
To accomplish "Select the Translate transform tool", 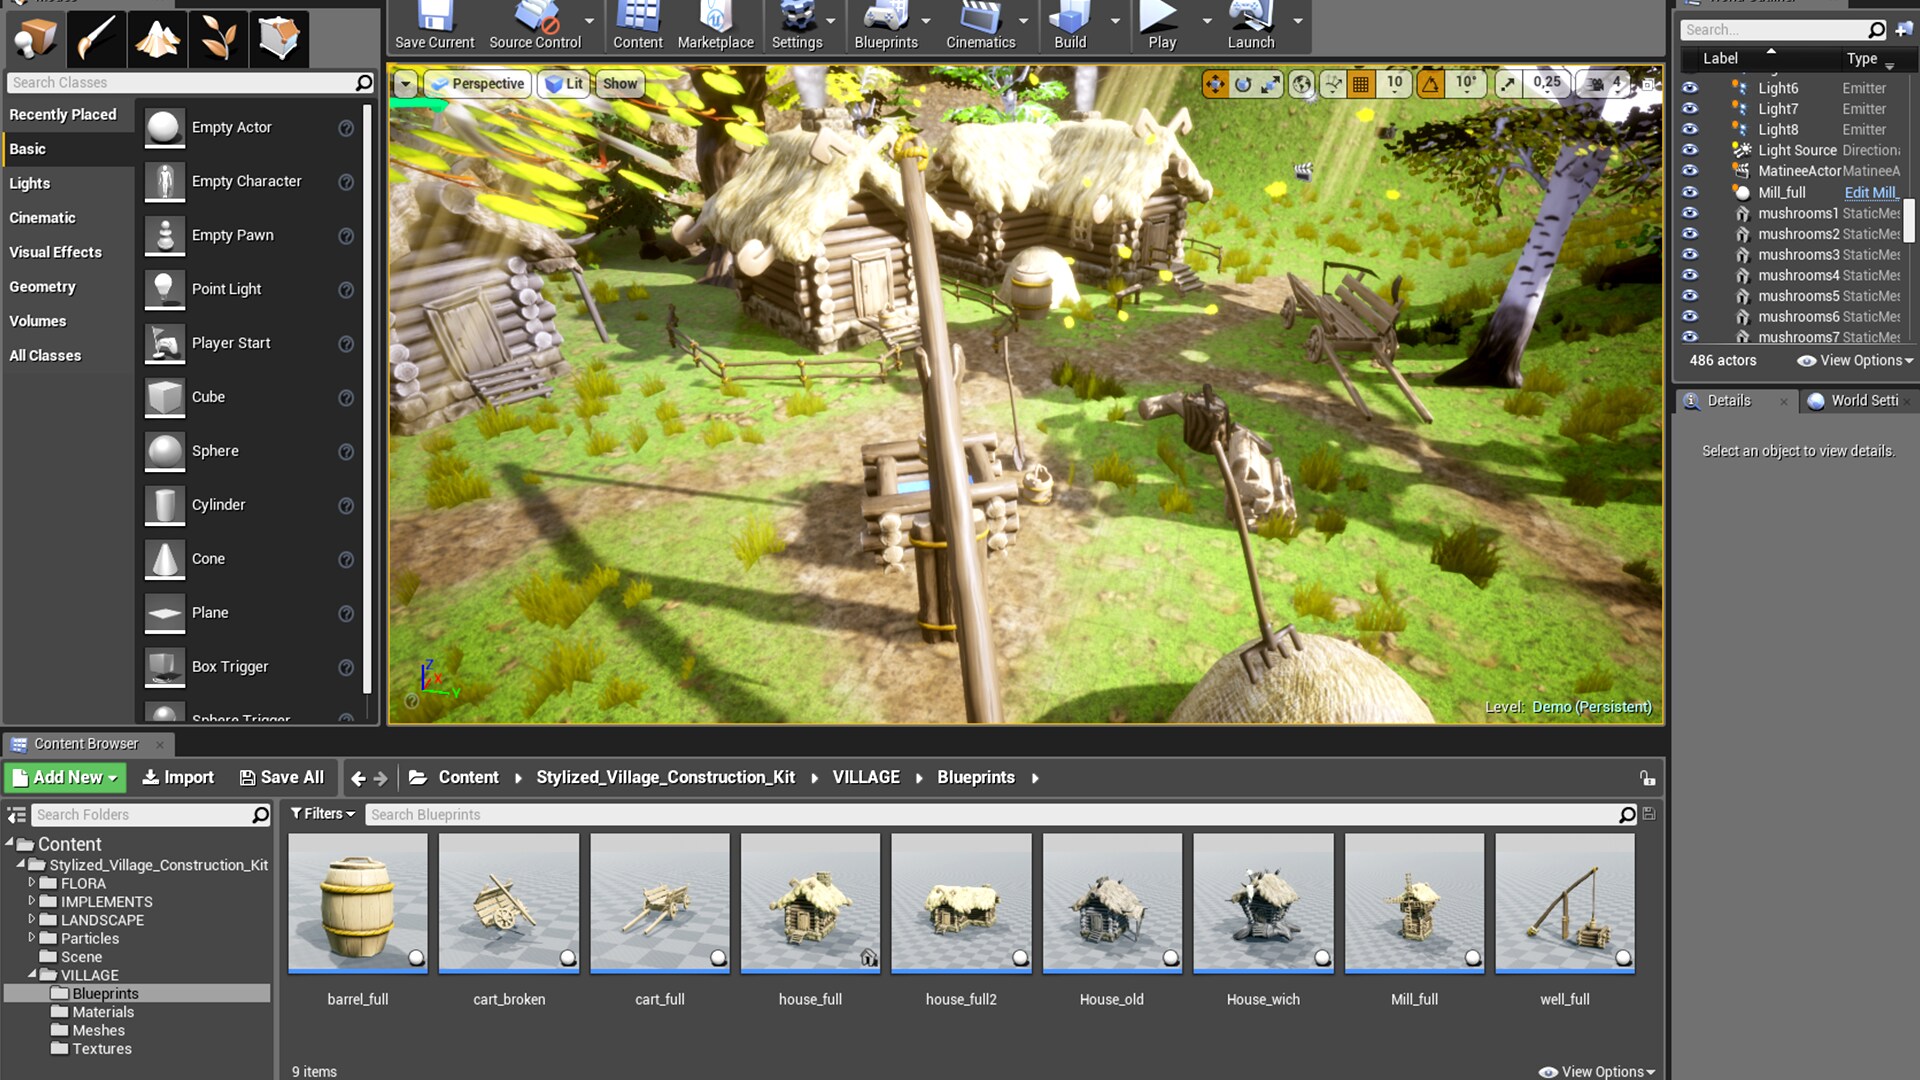I will (x=1215, y=84).
